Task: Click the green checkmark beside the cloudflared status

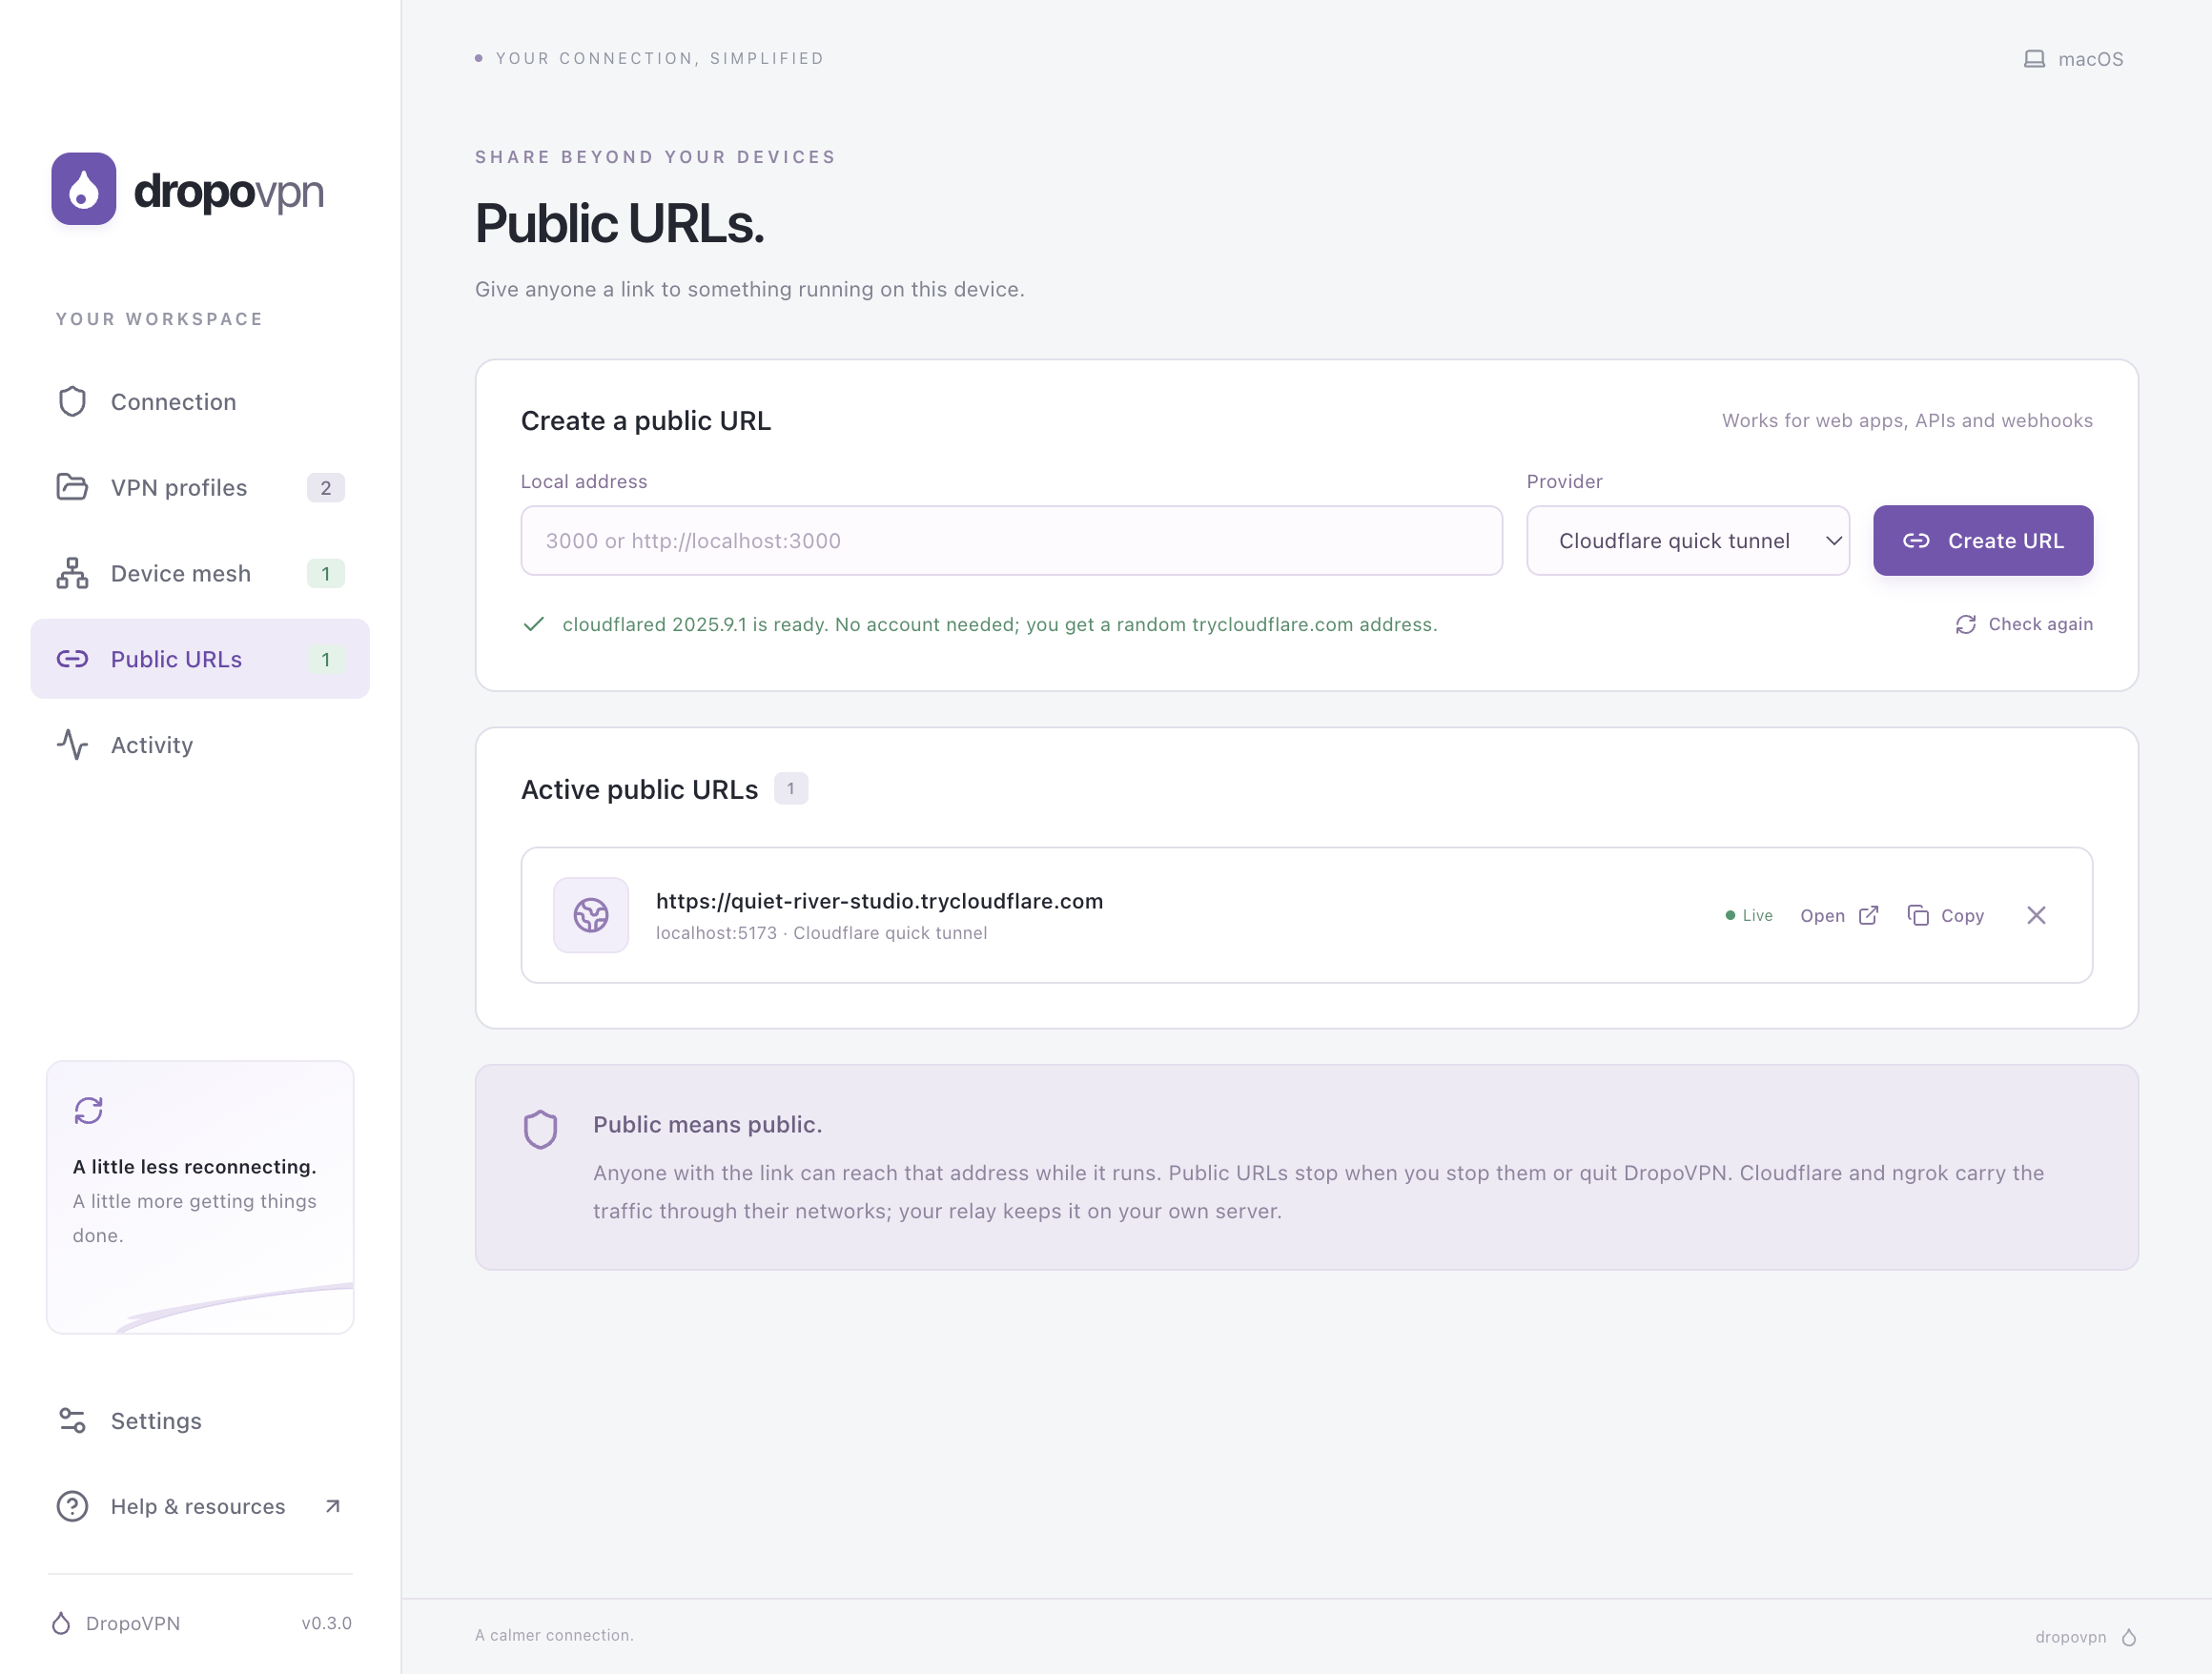Action: coord(534,624)
